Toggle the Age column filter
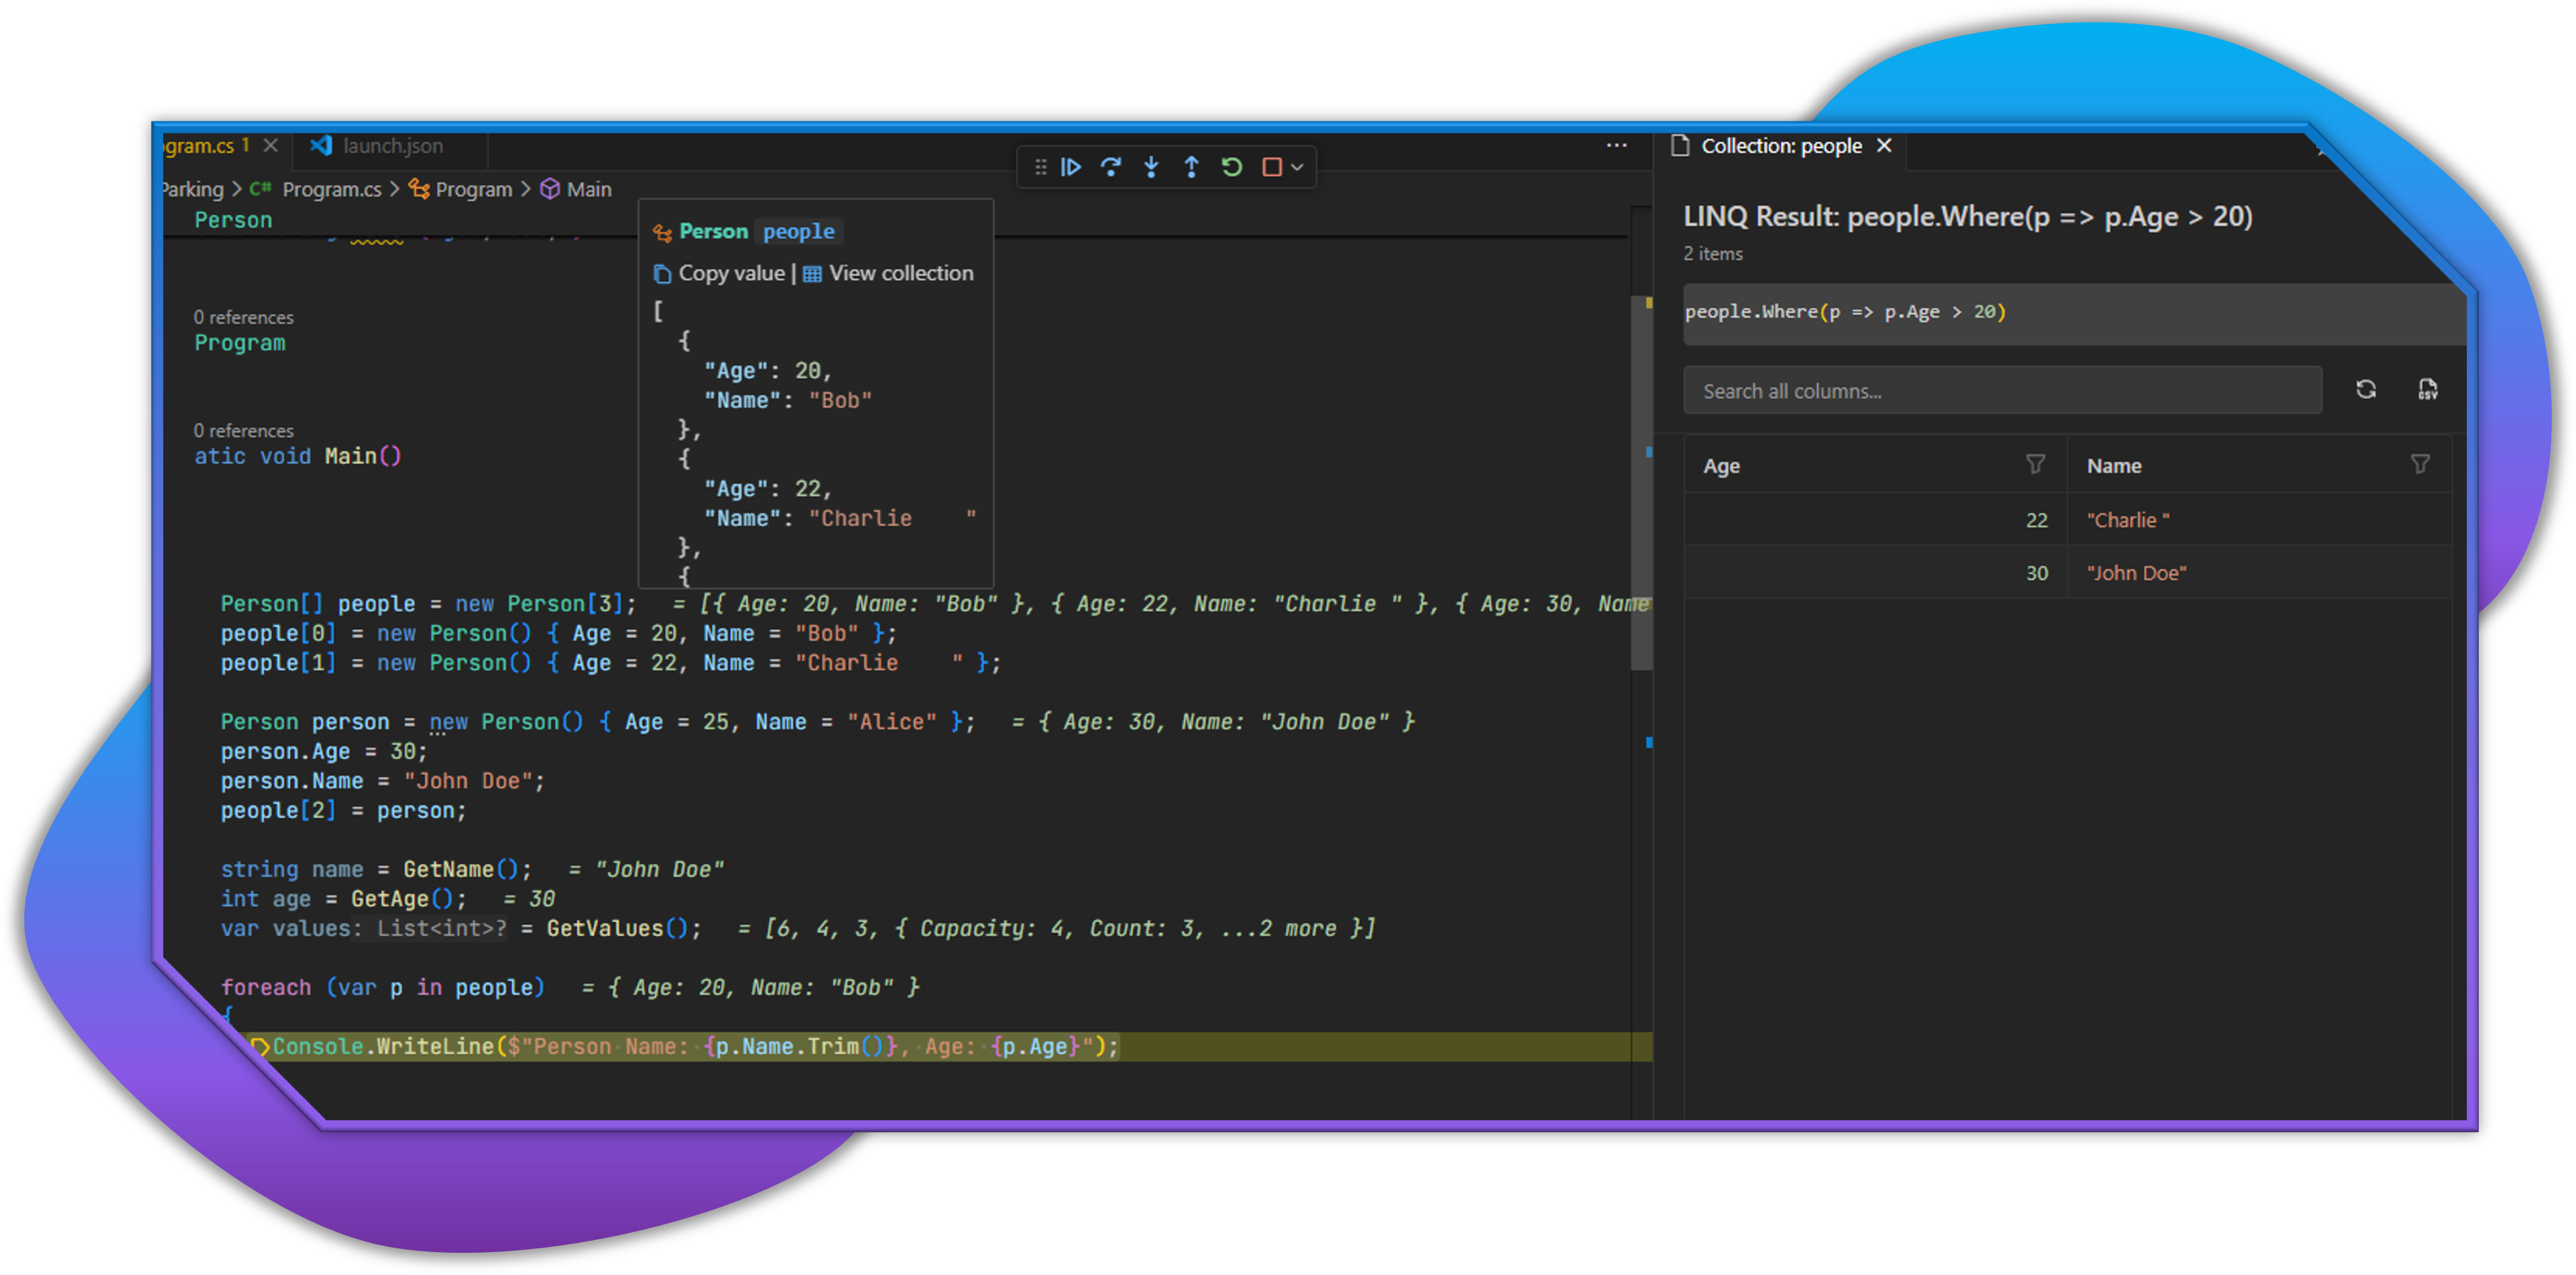2576x1275 pixels. pos(2035,464)
